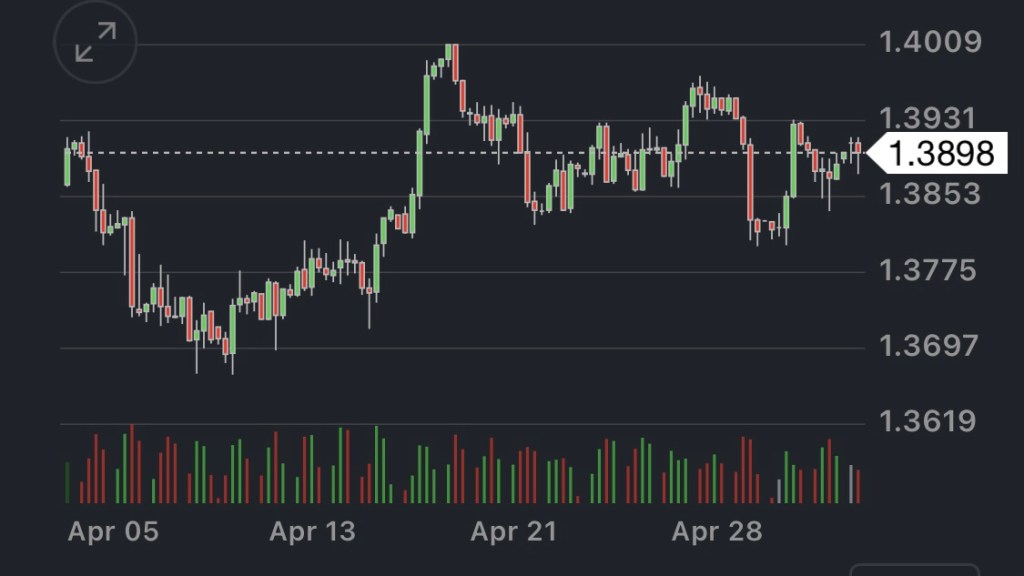1024x576 pixels.
Task: Click the fullscreen expand arrows icon
Action: (x=96, y=43)
